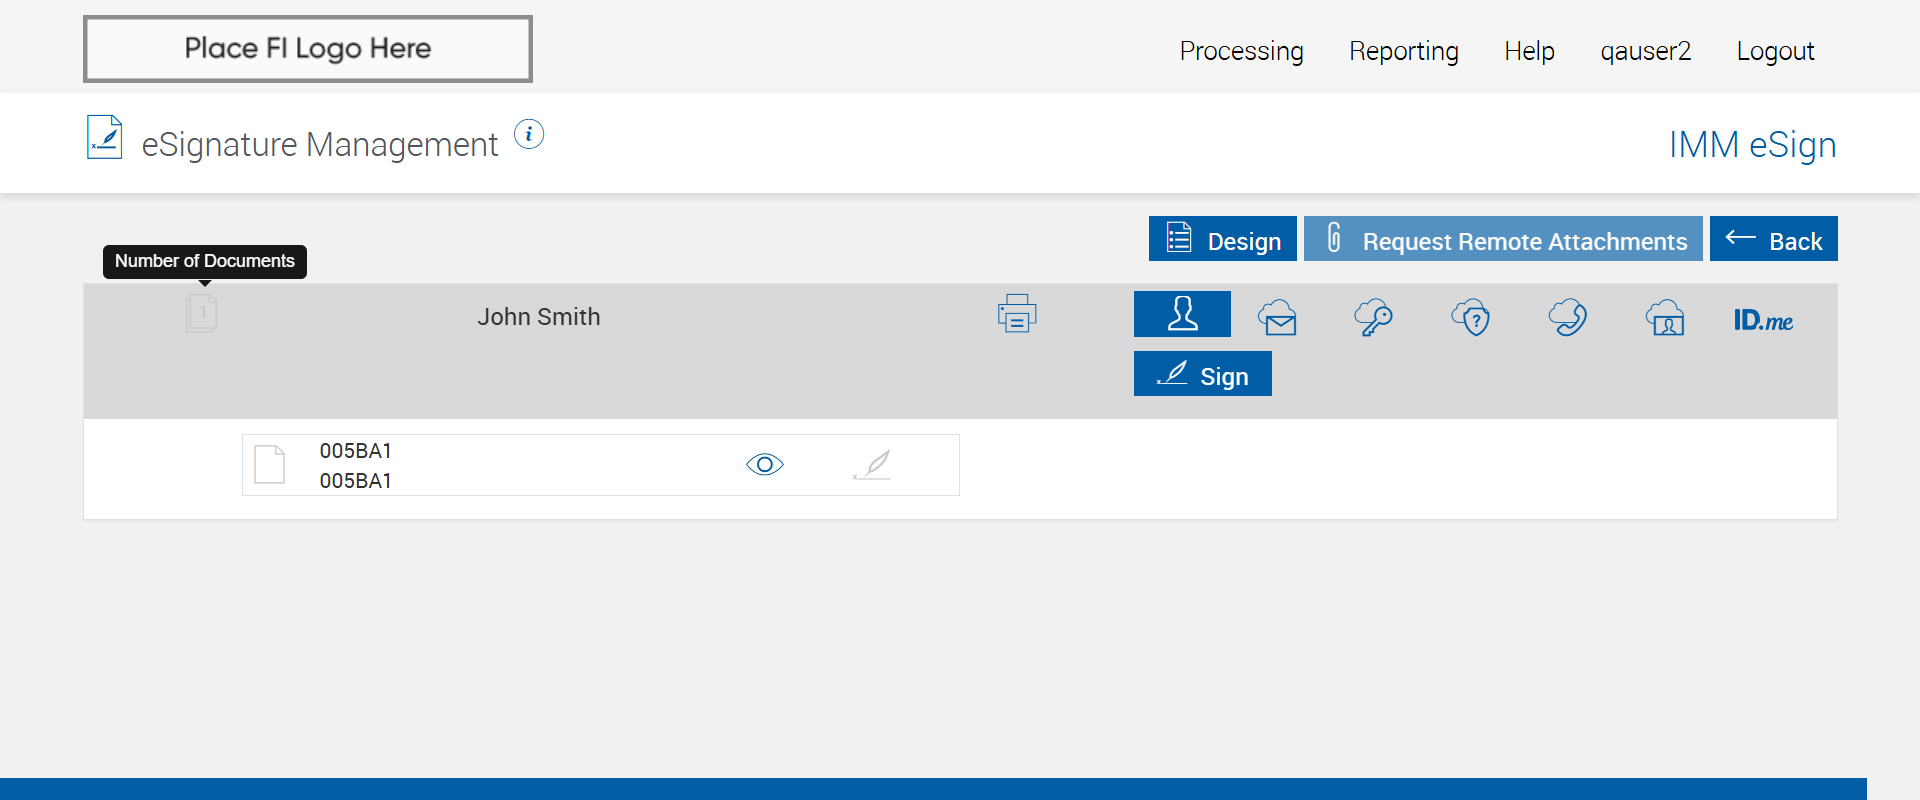The height and width of the screenshot is (800, 1920).
Task: Choose the cloud phone authentication icon
Action: pyautogui.click(x=1567, y=318)
